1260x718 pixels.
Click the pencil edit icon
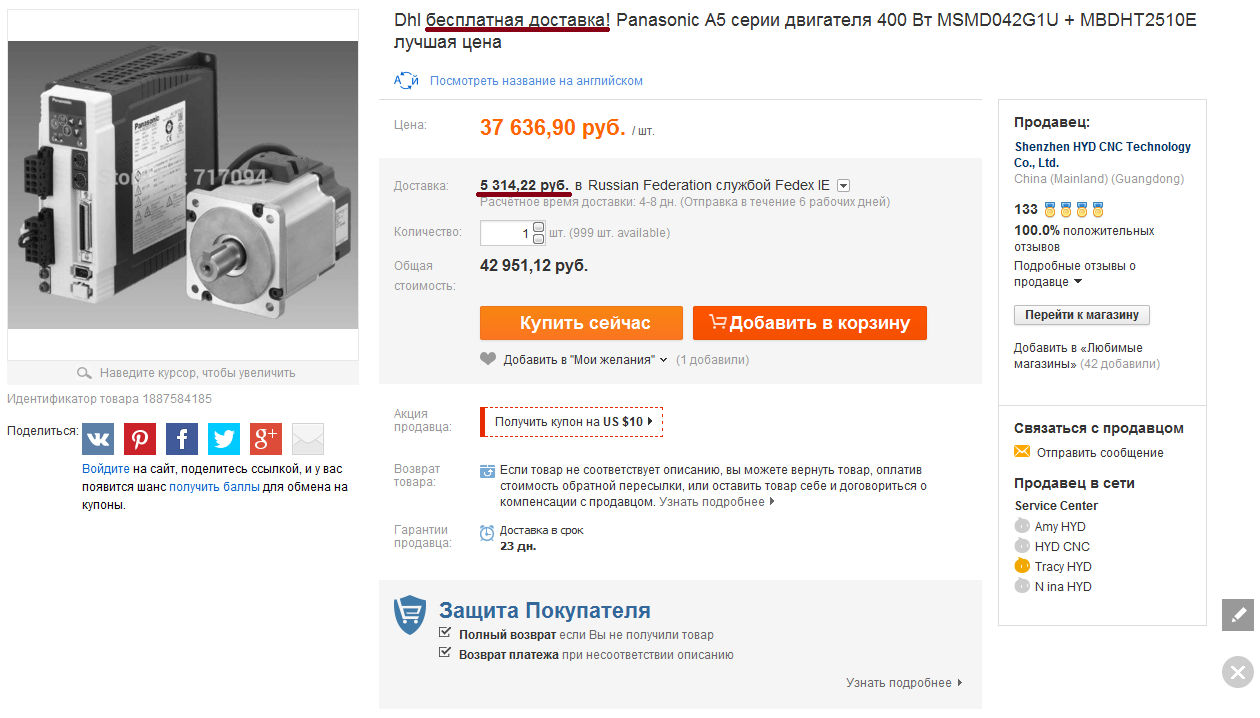[x=1238, y=614]
